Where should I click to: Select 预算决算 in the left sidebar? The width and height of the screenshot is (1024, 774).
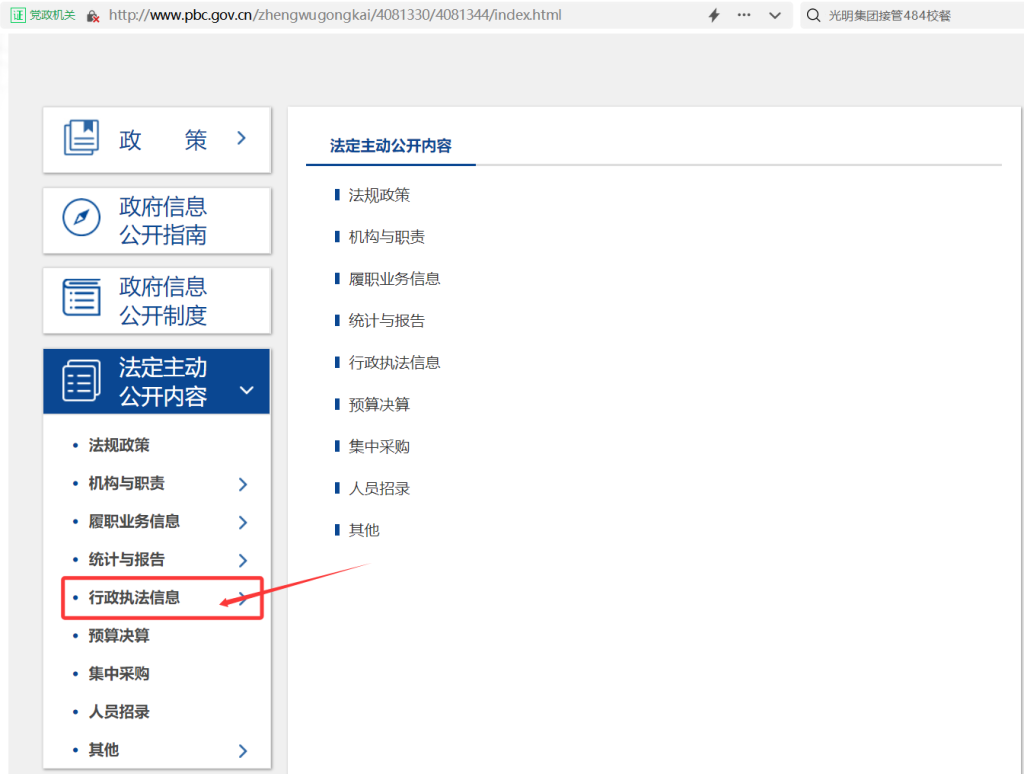pyautogui.click(x=119, y=636)
